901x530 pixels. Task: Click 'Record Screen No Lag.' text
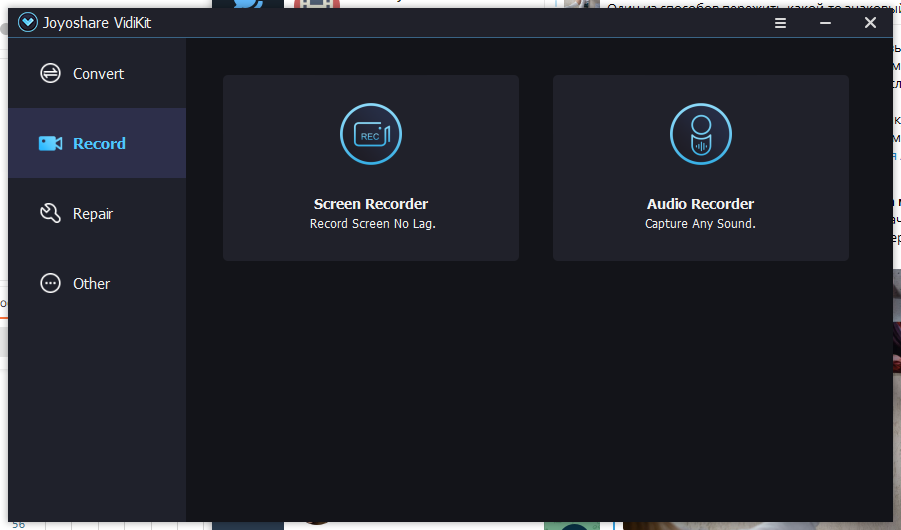[x=372, y=224]
